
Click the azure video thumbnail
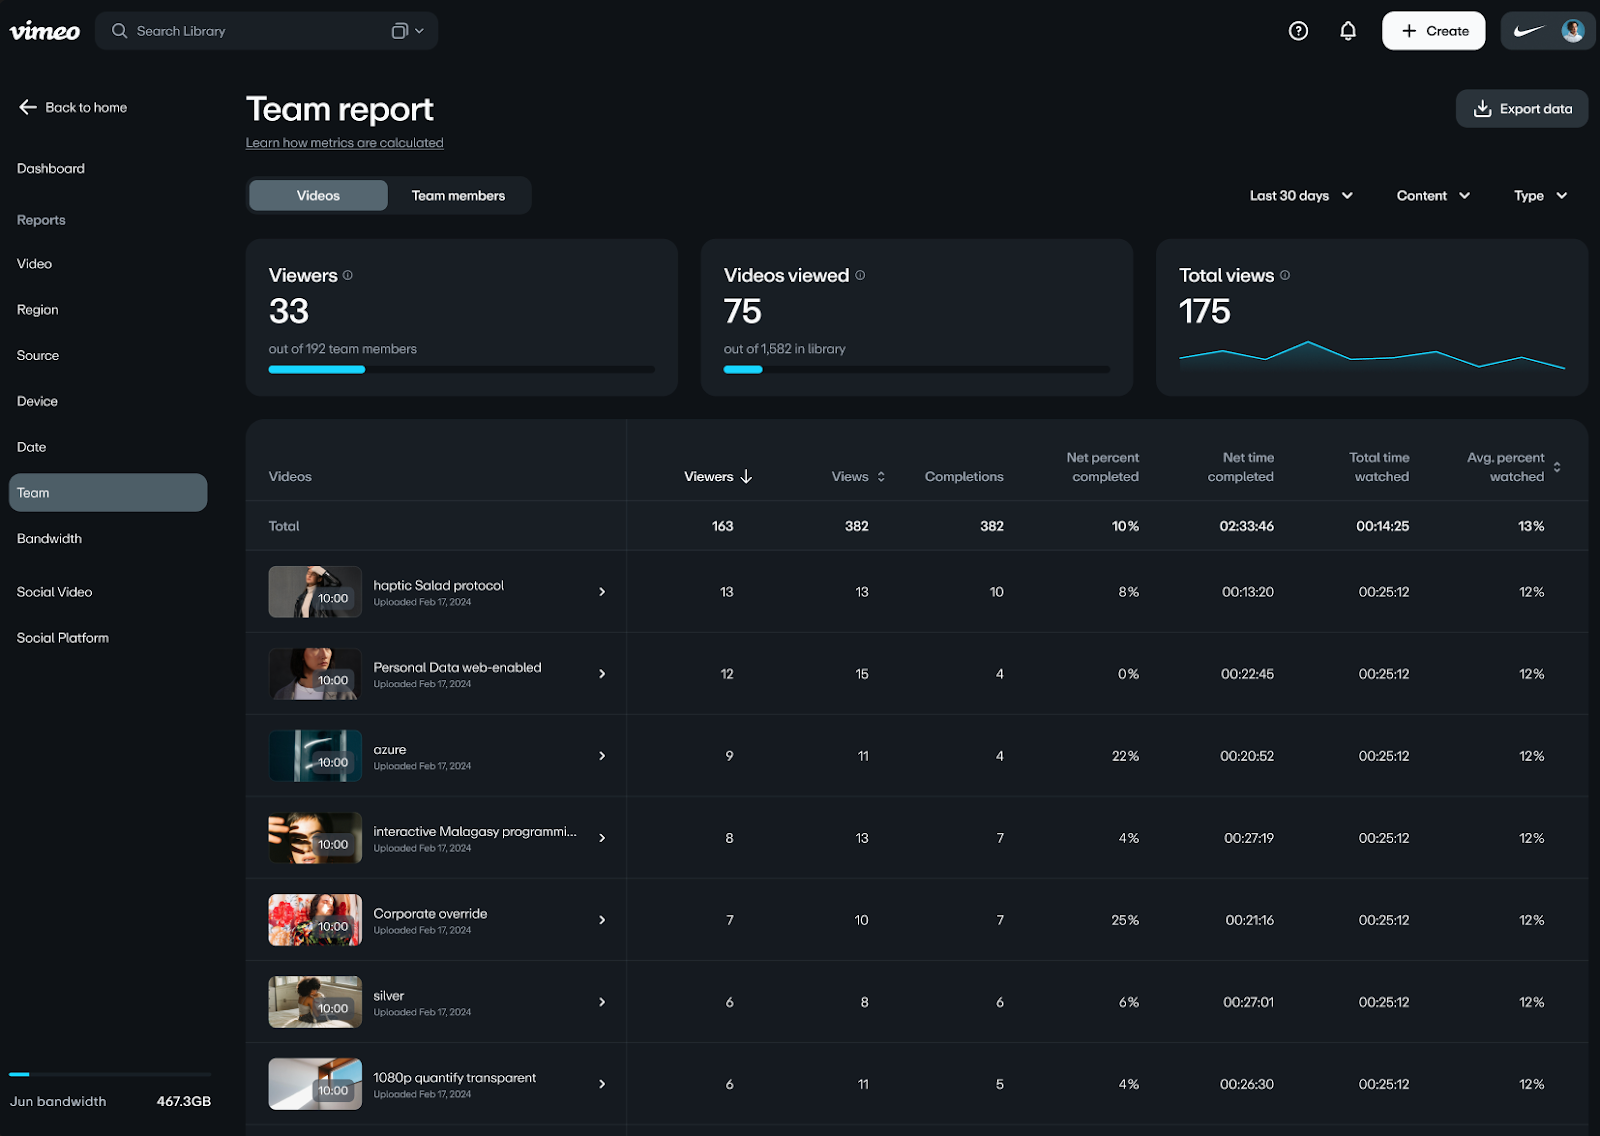click(314, 755)
